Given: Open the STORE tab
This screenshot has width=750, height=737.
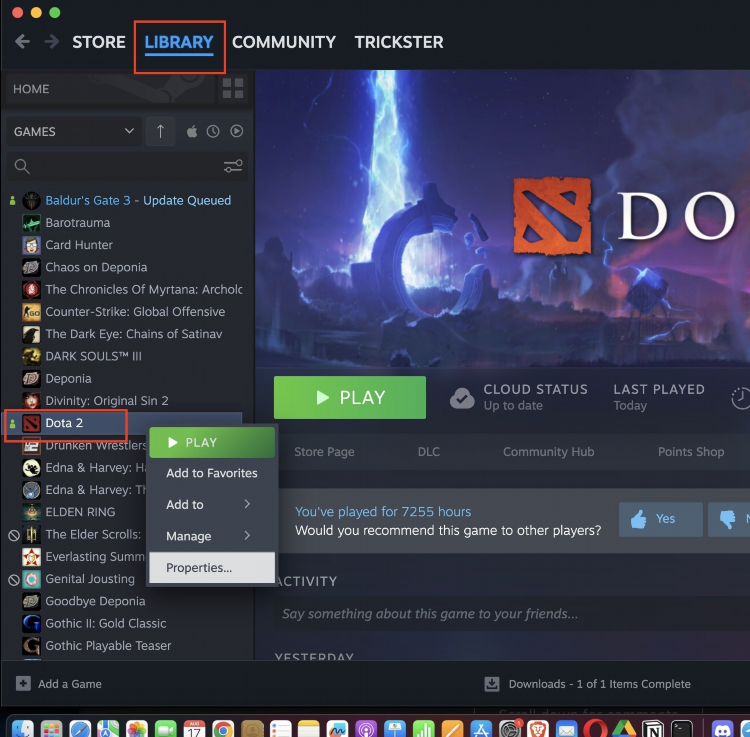Looking at the screenshot, I should 99,42.
